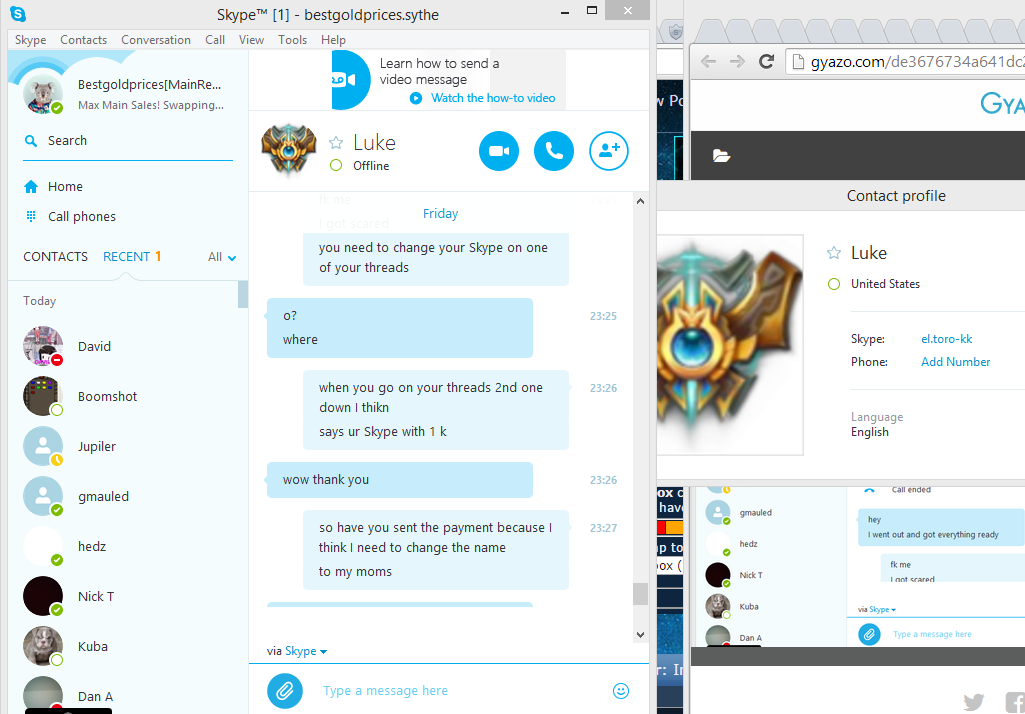Open the View menu

click(x=252, y=40)
